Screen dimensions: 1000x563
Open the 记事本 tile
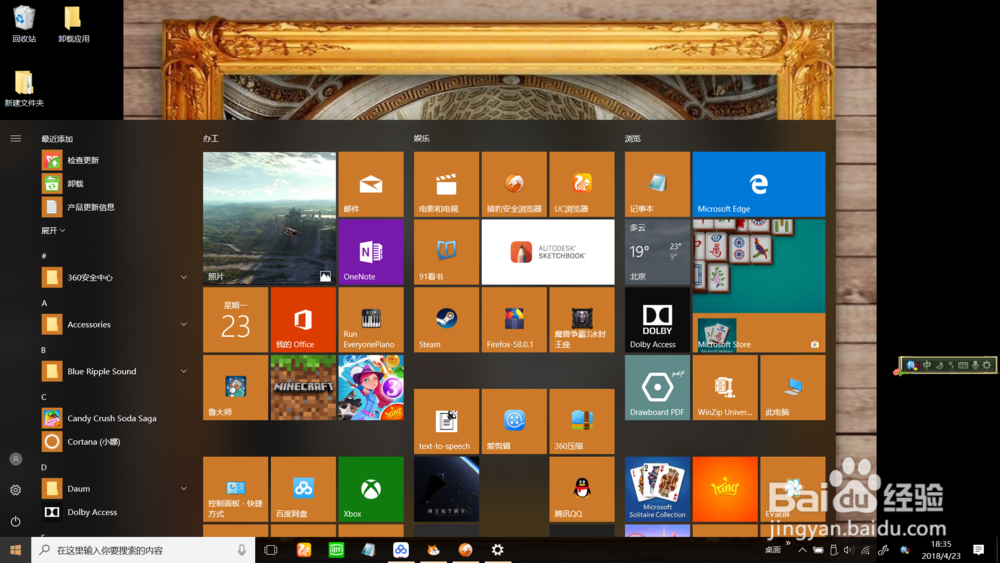(x=657, y=184)
